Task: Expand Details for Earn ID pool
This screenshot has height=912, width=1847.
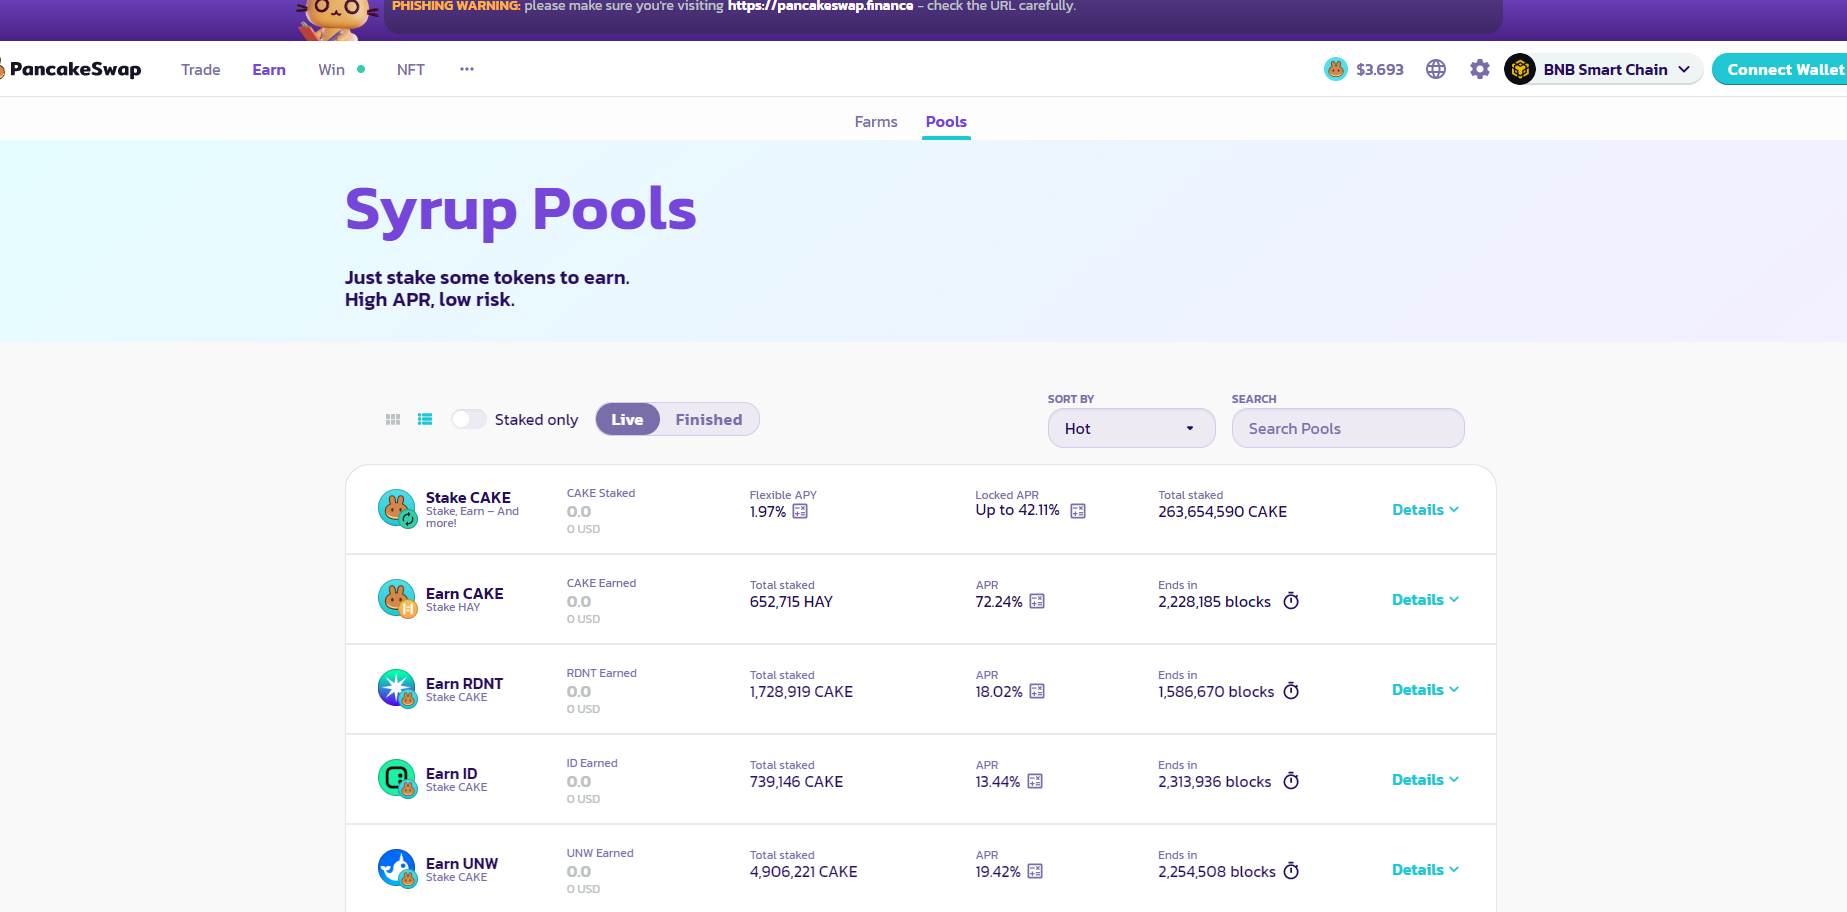Action: tap(1425, 780)
